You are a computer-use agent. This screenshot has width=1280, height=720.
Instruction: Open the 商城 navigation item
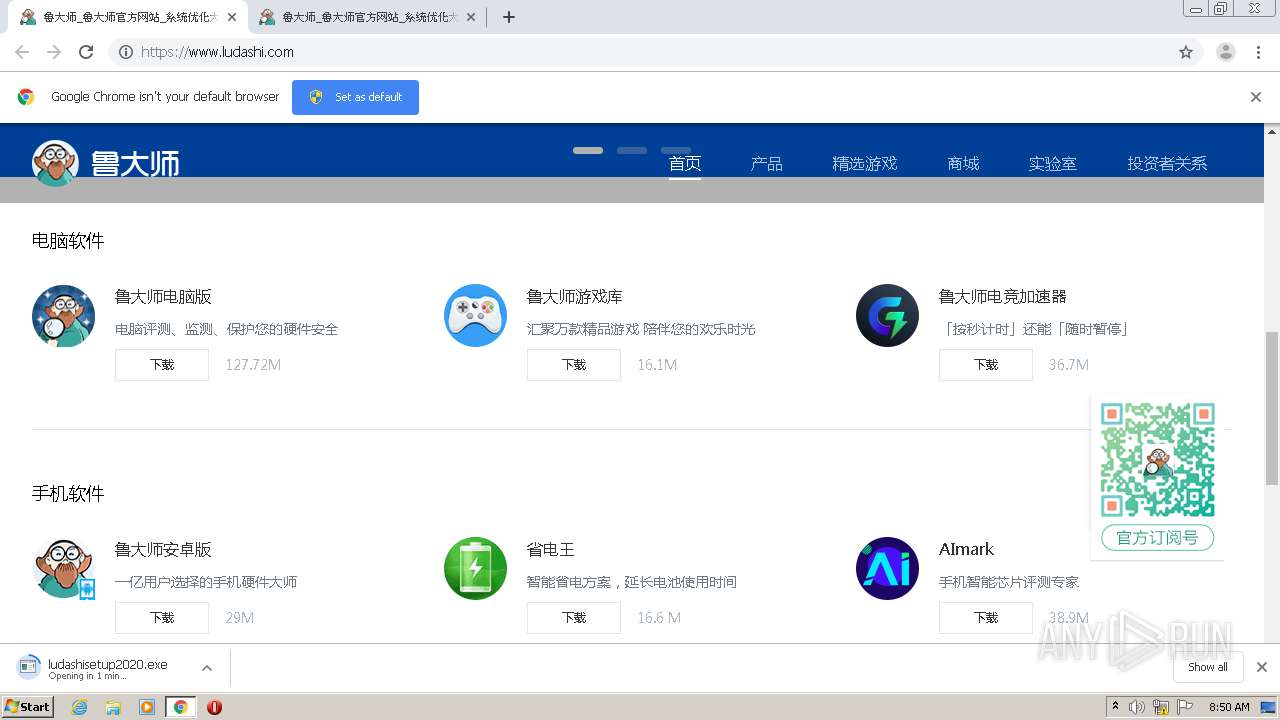click(964, 164)
